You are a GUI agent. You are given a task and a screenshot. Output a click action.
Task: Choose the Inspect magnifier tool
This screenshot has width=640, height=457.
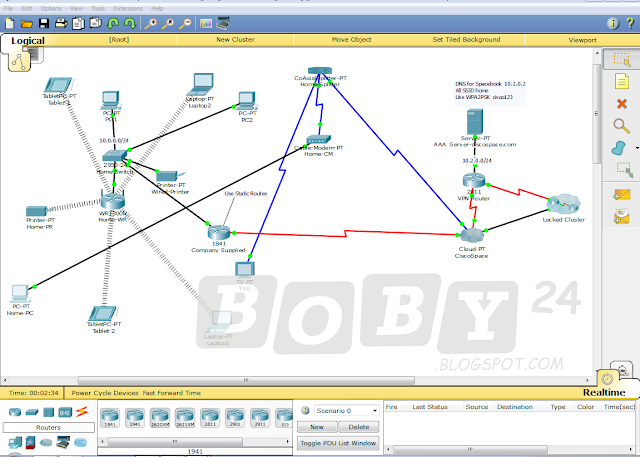[x=621, y=126]
